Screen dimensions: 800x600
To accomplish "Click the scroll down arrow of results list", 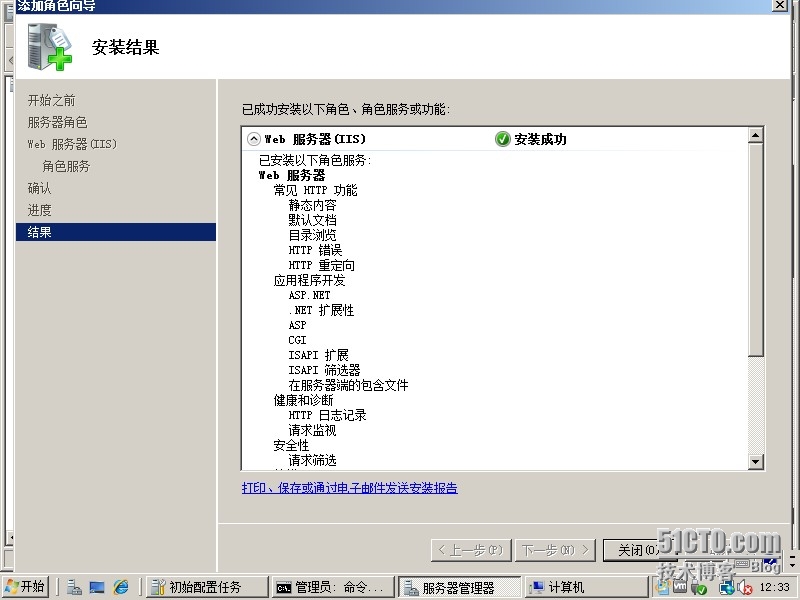I will (x=756, y=462).
